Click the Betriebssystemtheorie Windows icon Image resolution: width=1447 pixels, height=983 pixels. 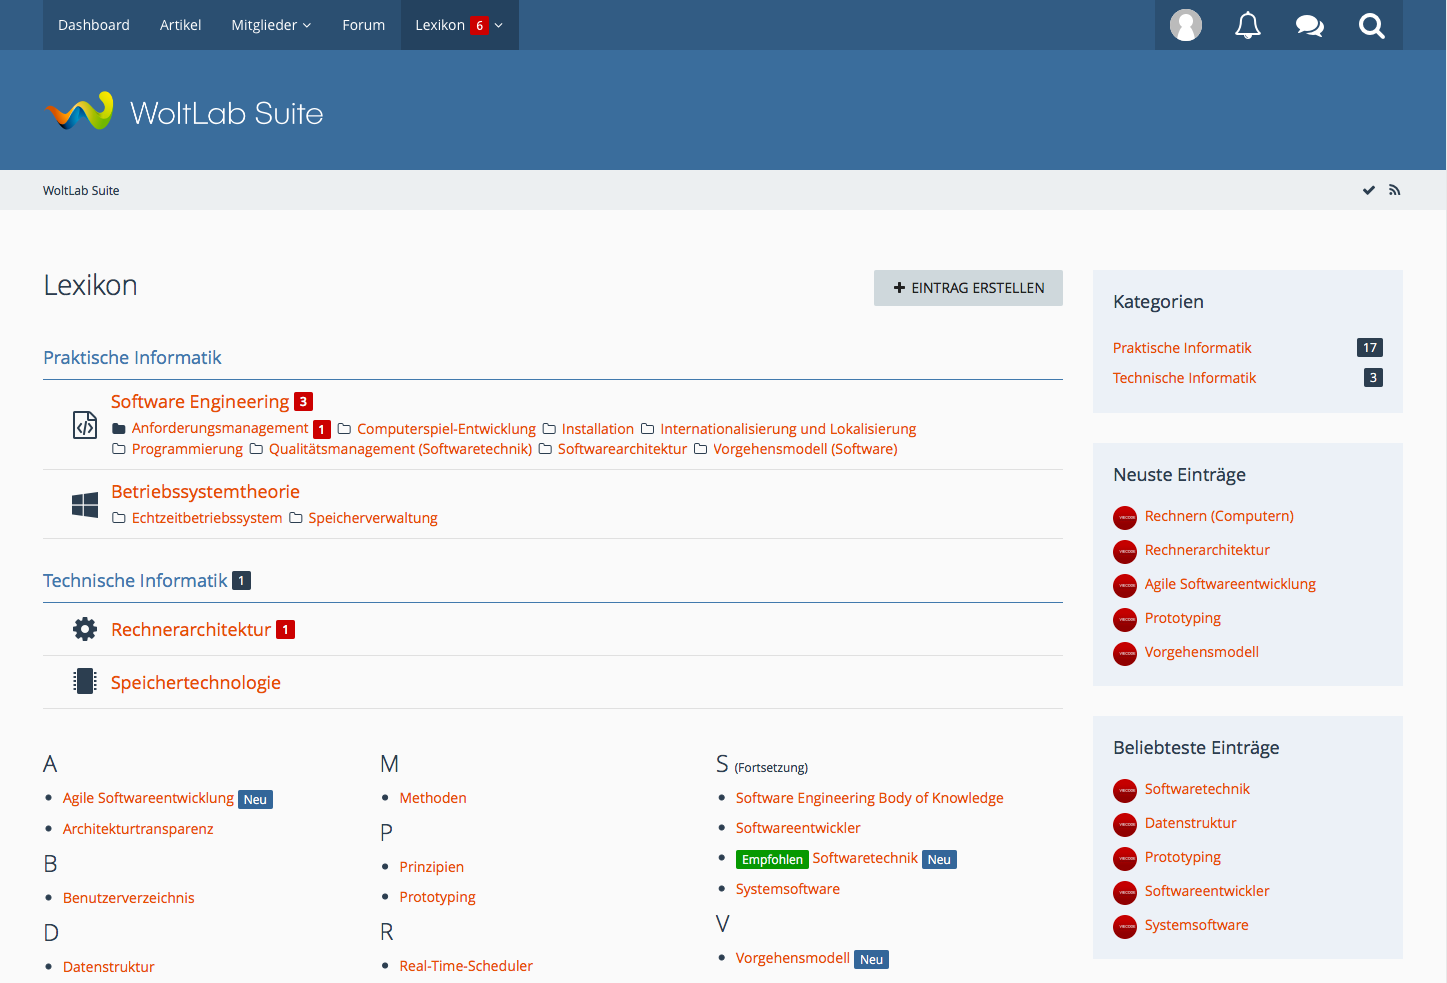point(85,505)
